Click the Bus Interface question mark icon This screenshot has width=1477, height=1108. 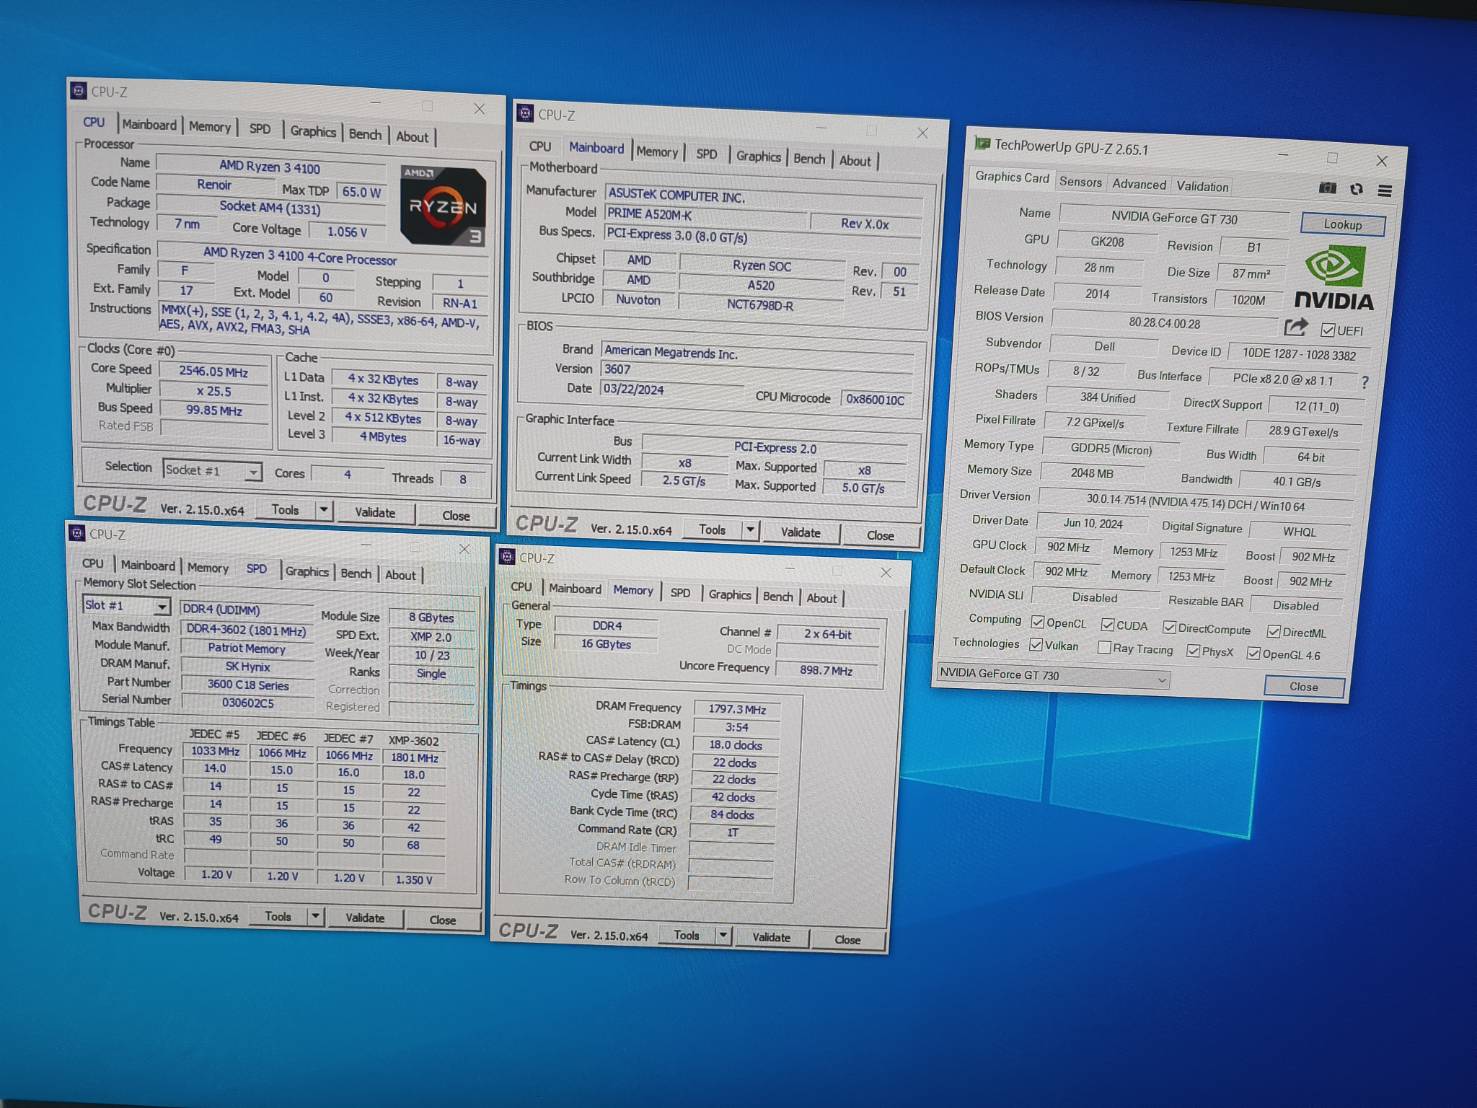pyautogui.click(x=1364, y=382)
